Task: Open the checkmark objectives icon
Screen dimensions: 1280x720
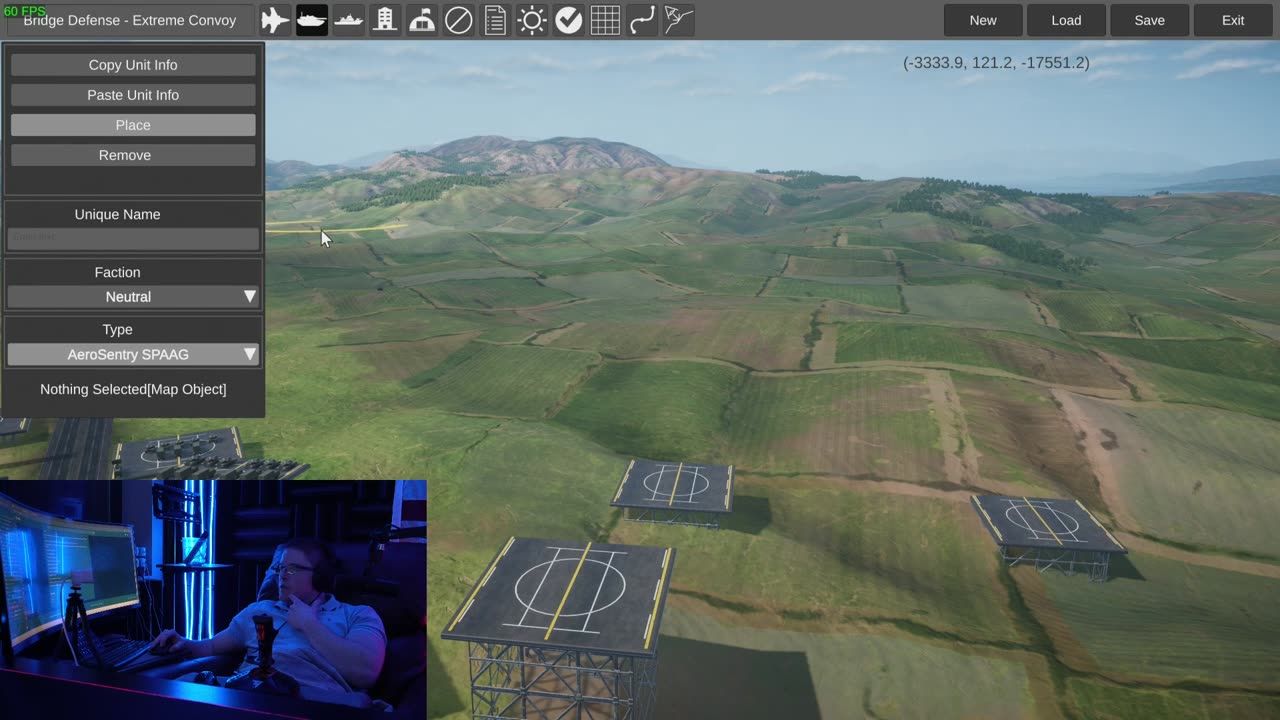Action: (568, 20)
